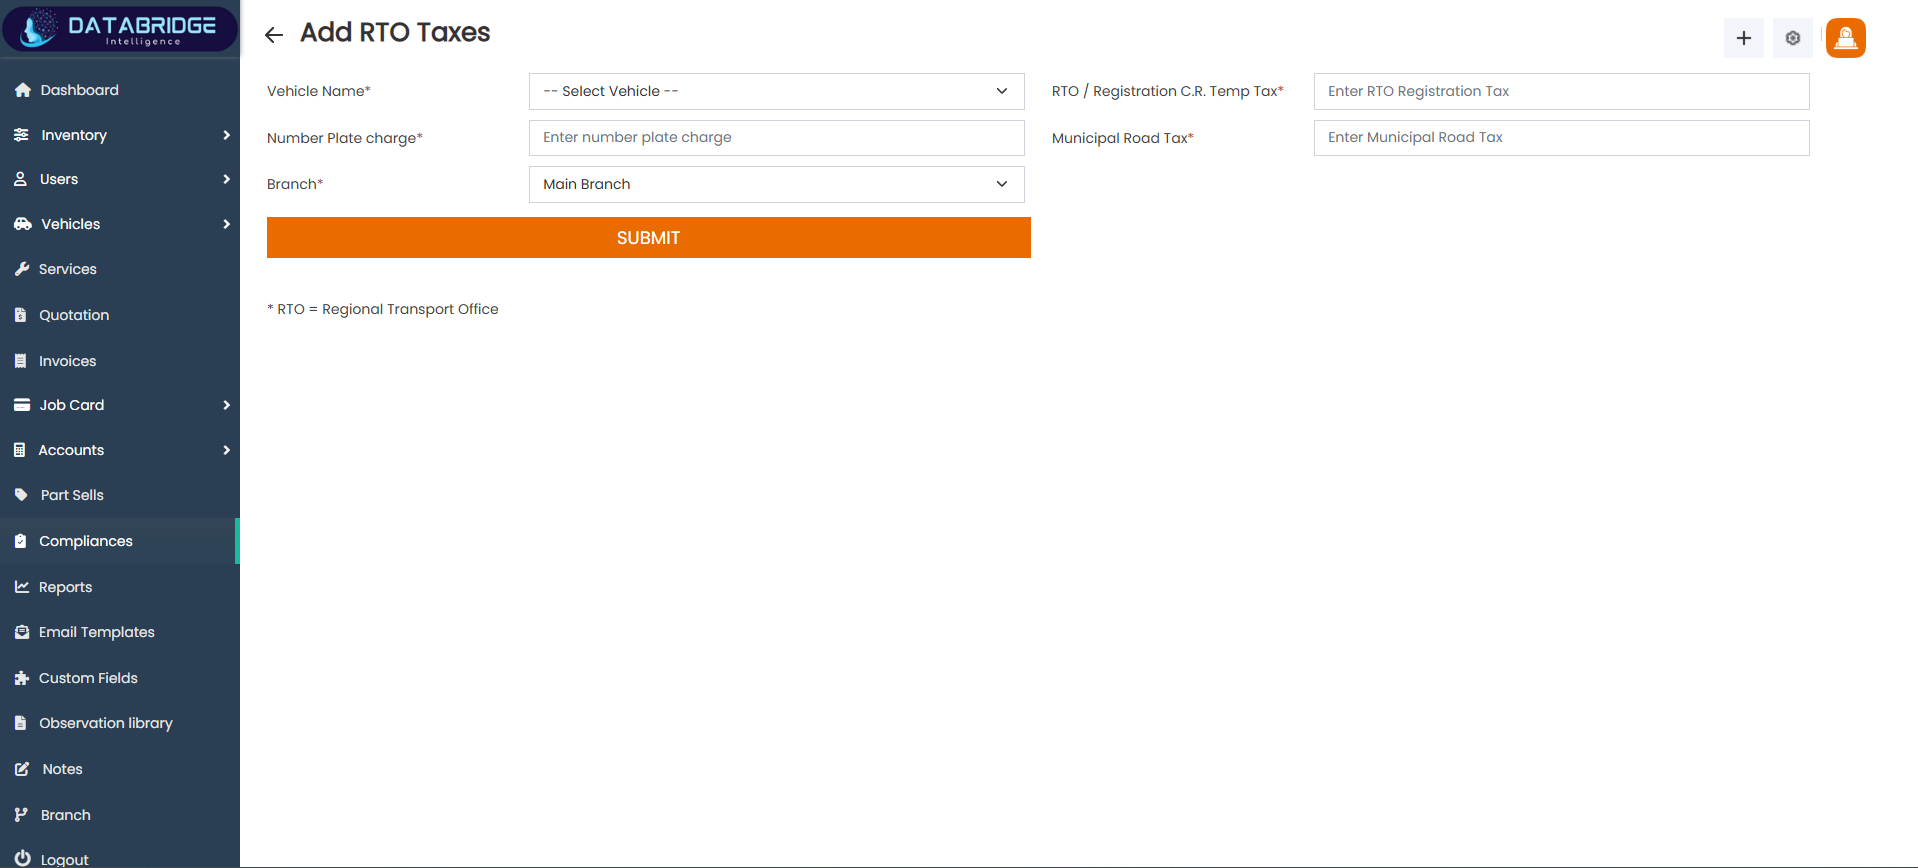
Task: Click the Branch fork icon
Action: (x=21, y=815)
